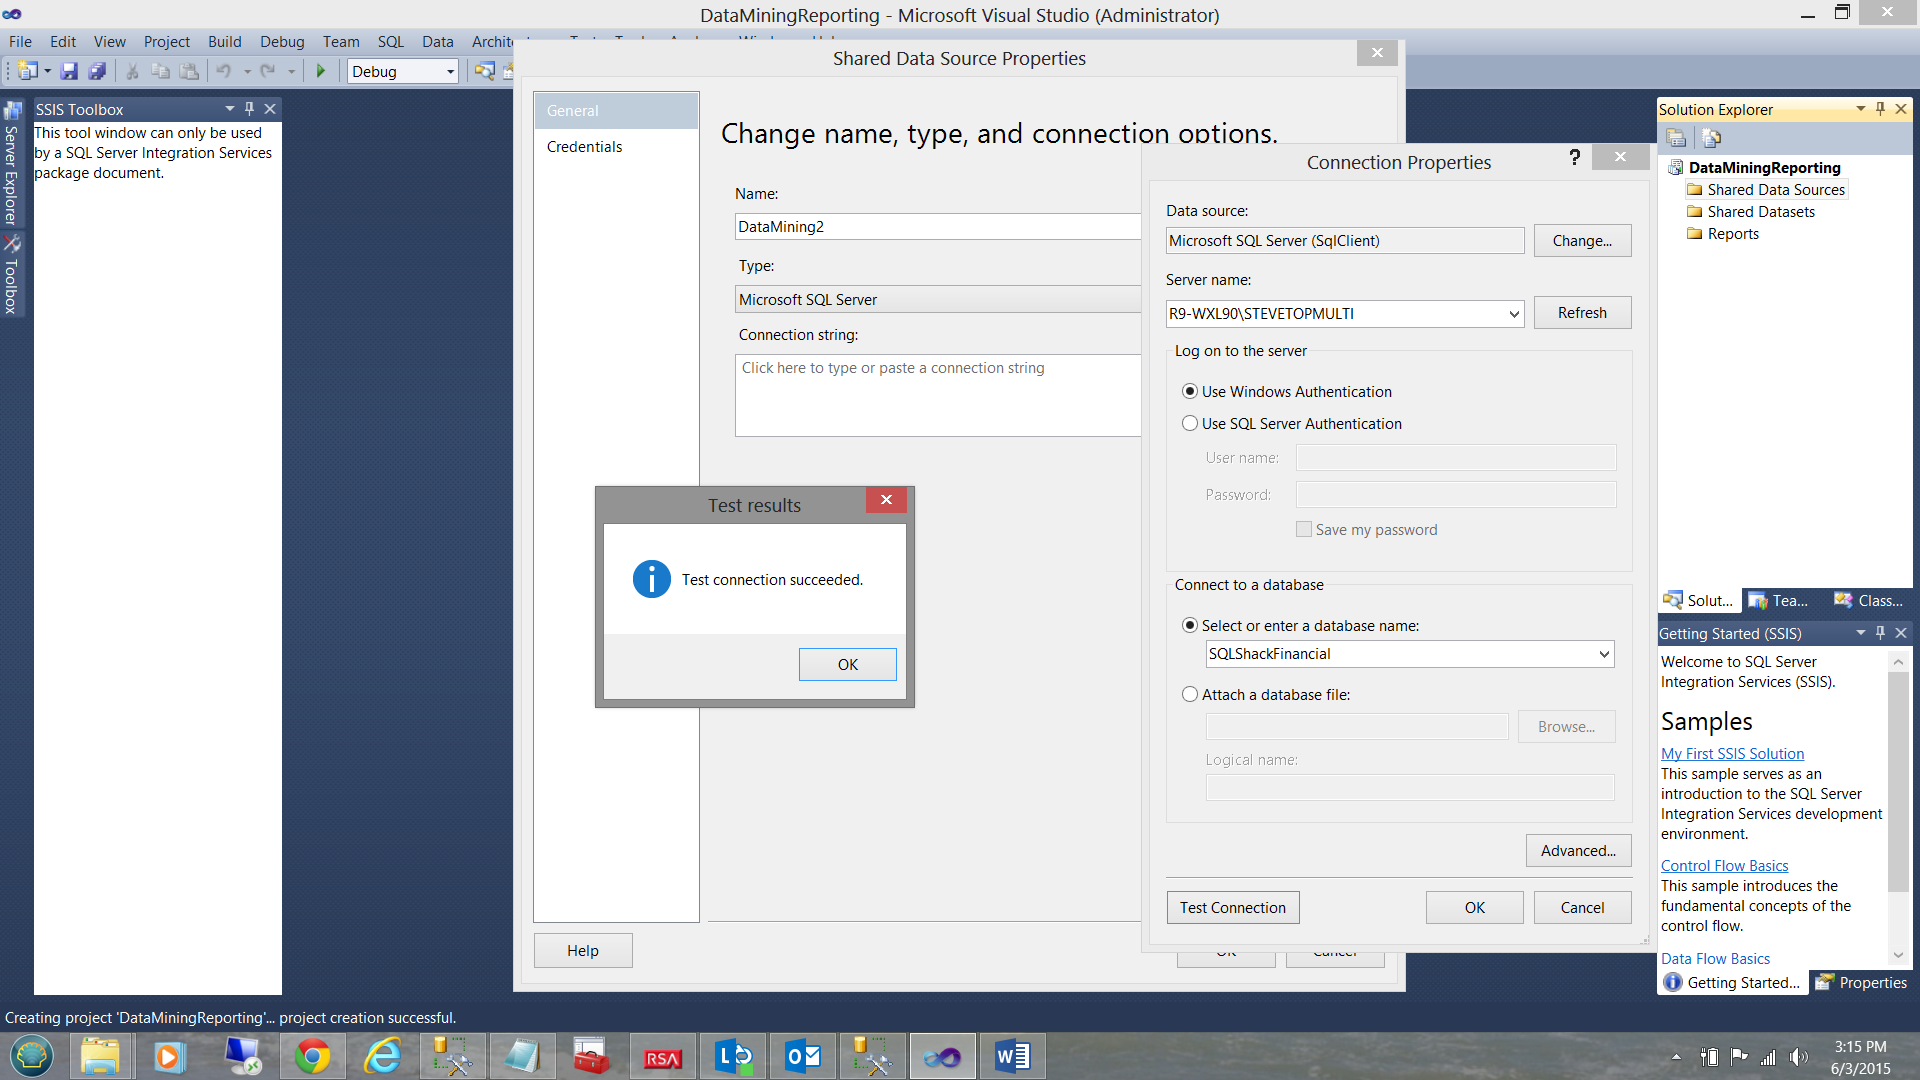The width and height of the screenshot is (1920, 1080).
Task: Open the Credentials page in sidebar
Action: [584, 147]
